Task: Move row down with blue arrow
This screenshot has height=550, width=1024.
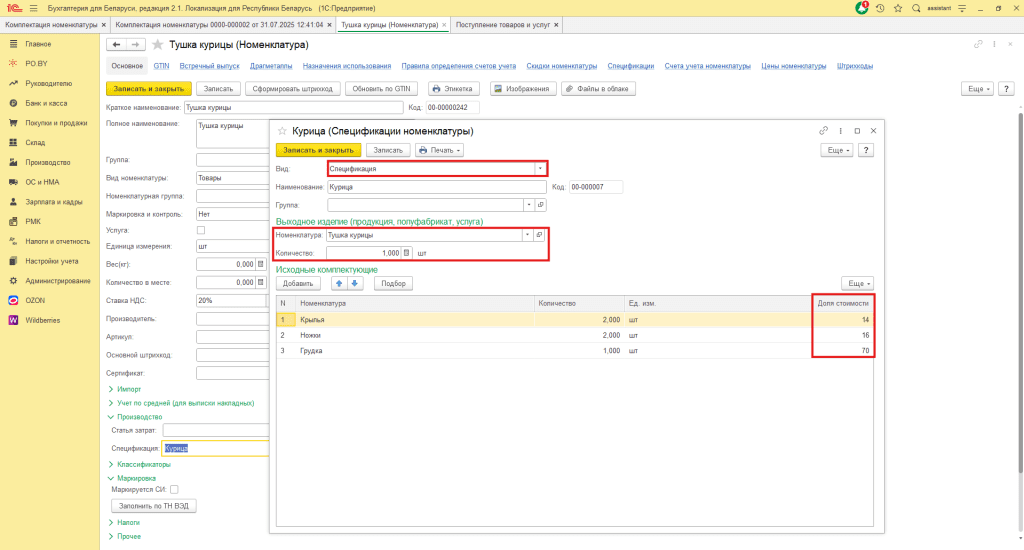Action: click(x=355, y=283)
